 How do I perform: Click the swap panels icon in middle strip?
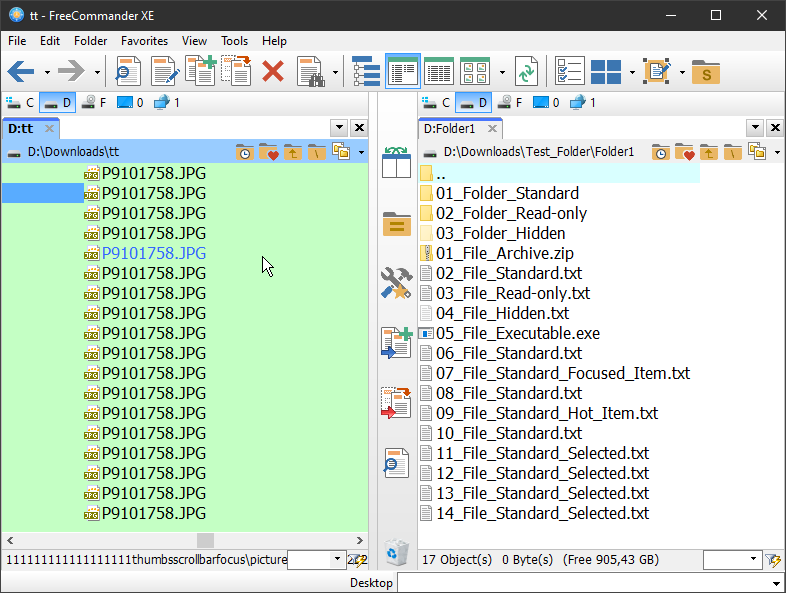pos(397,164)
